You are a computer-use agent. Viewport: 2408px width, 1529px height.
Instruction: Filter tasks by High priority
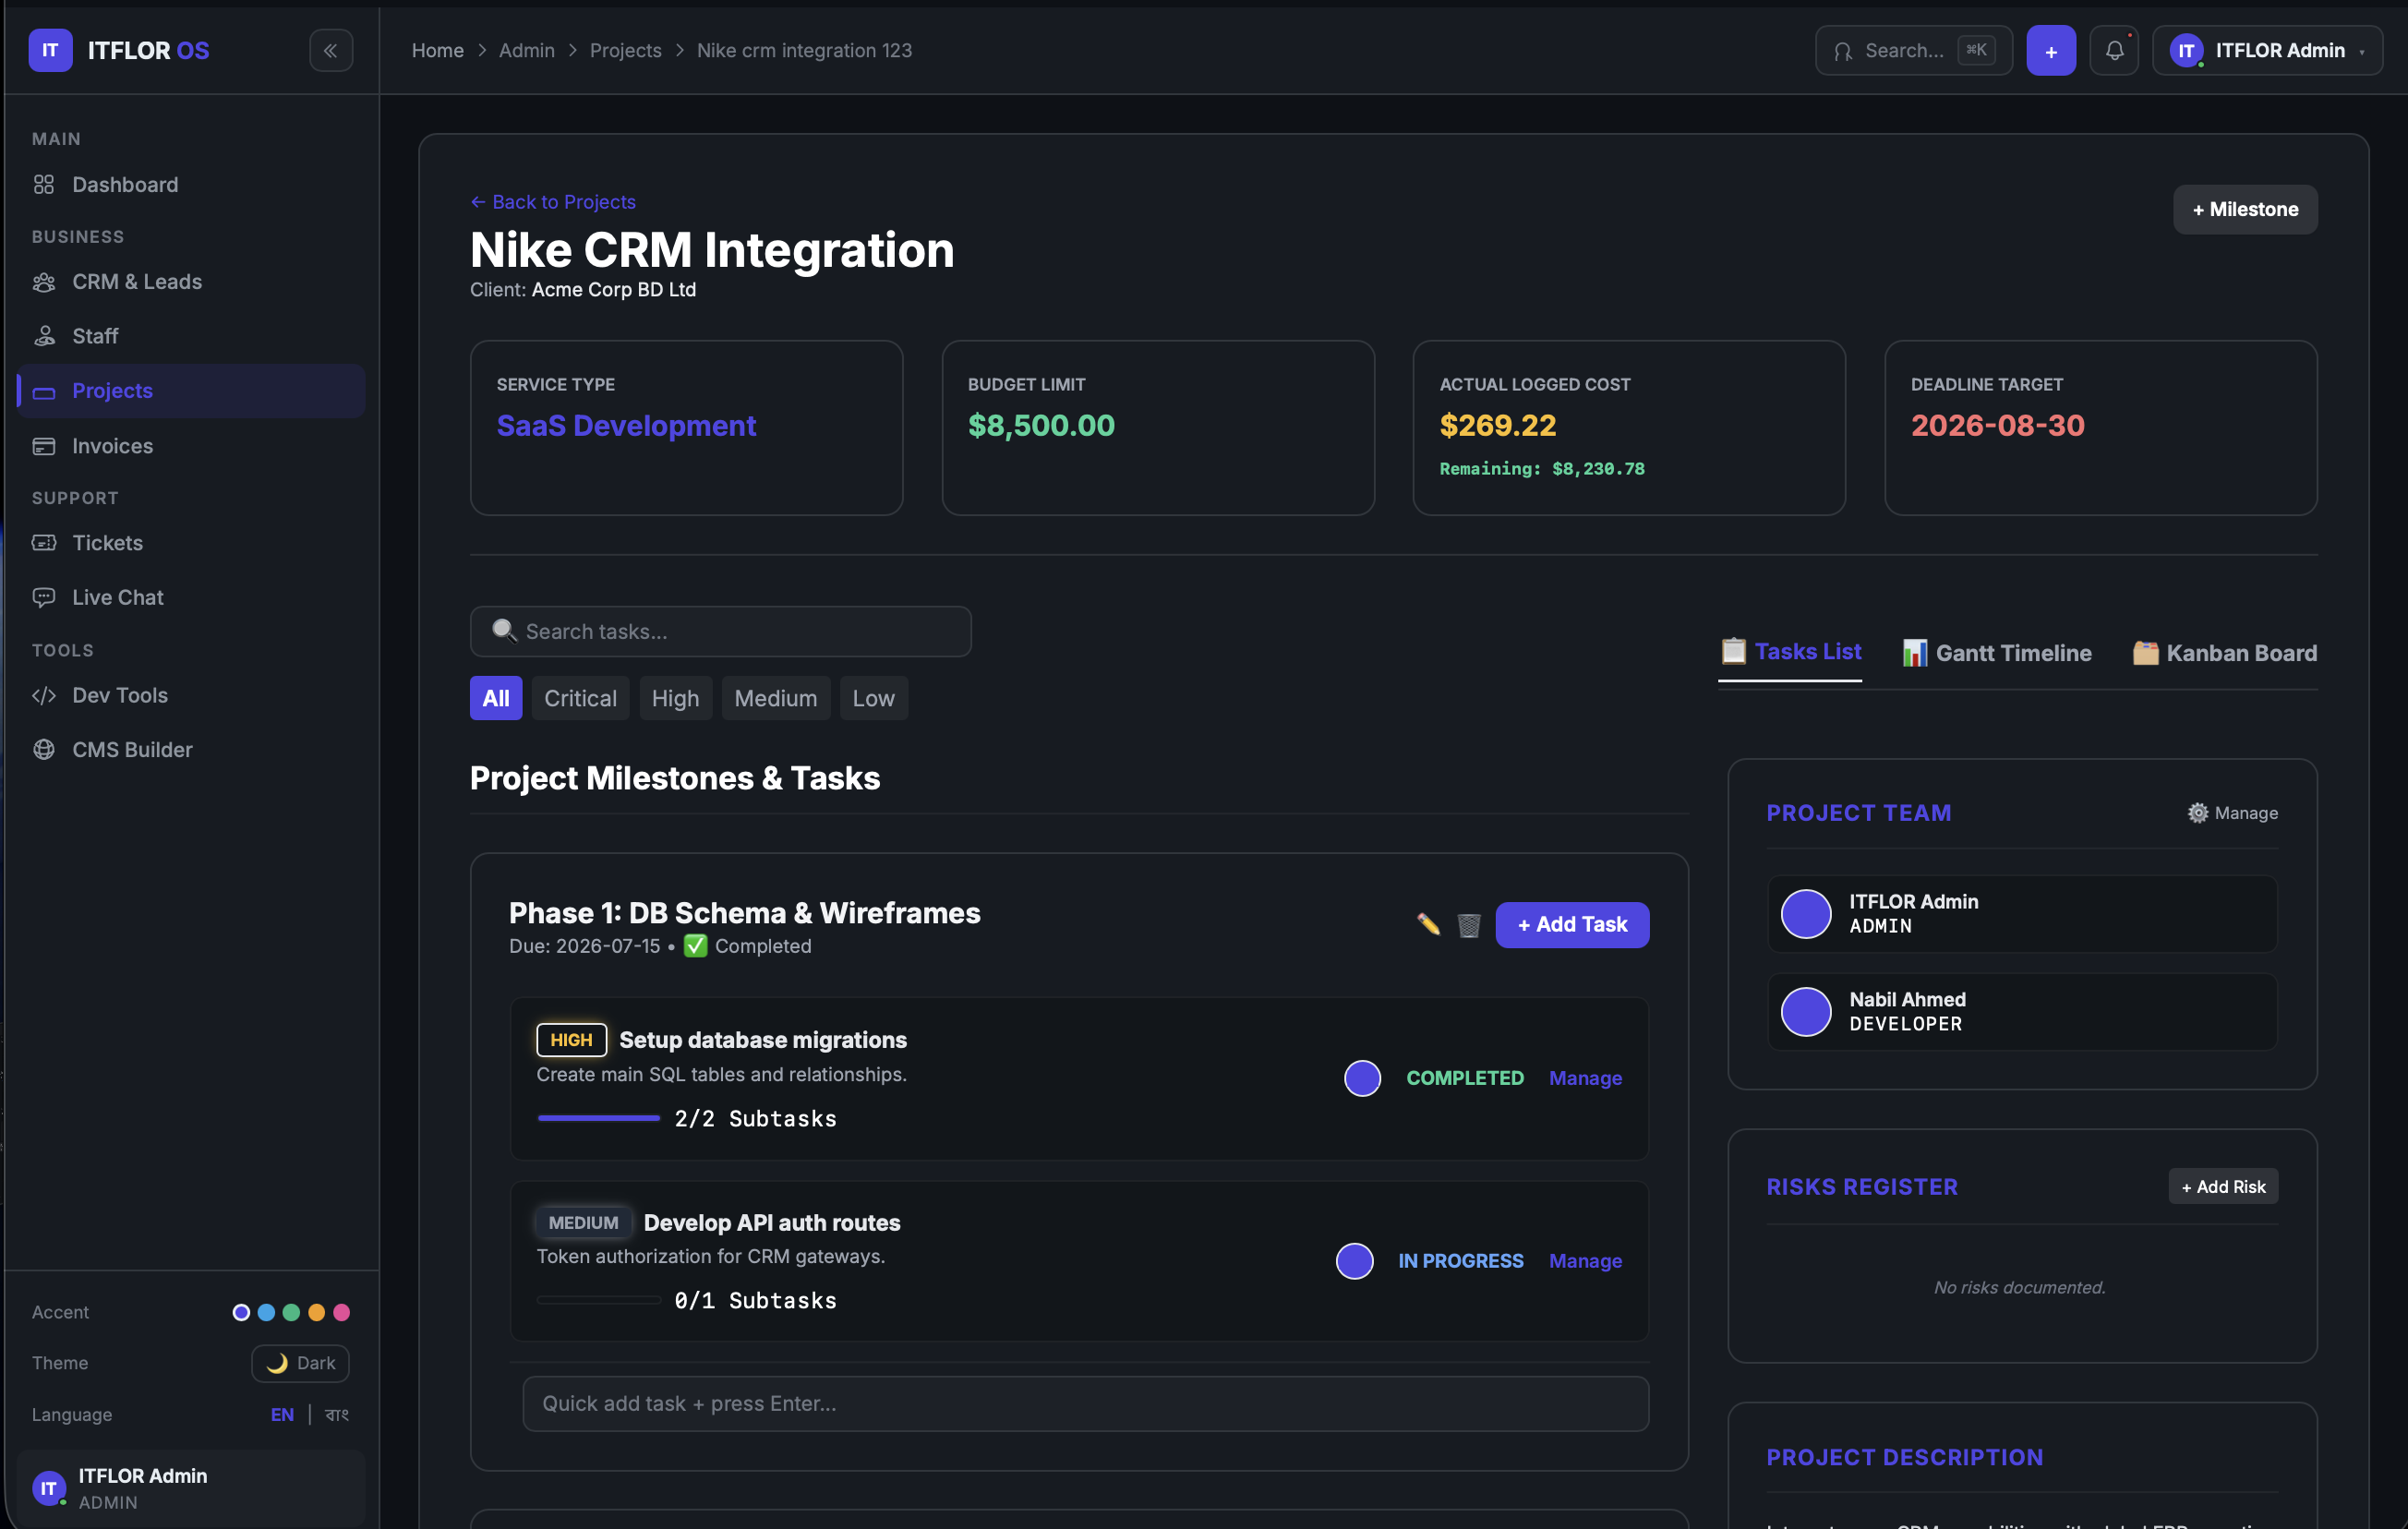coord(675,698)
